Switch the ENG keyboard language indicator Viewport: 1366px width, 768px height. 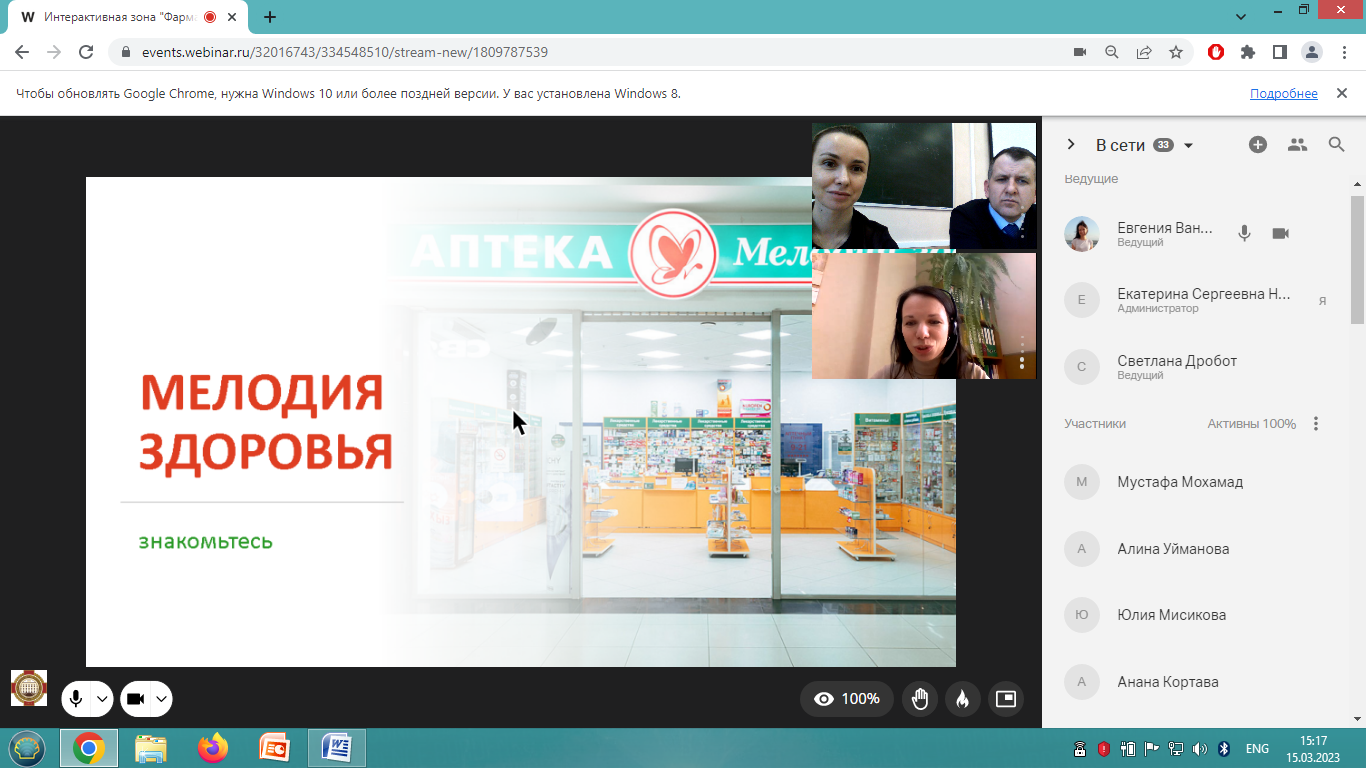1257,748
